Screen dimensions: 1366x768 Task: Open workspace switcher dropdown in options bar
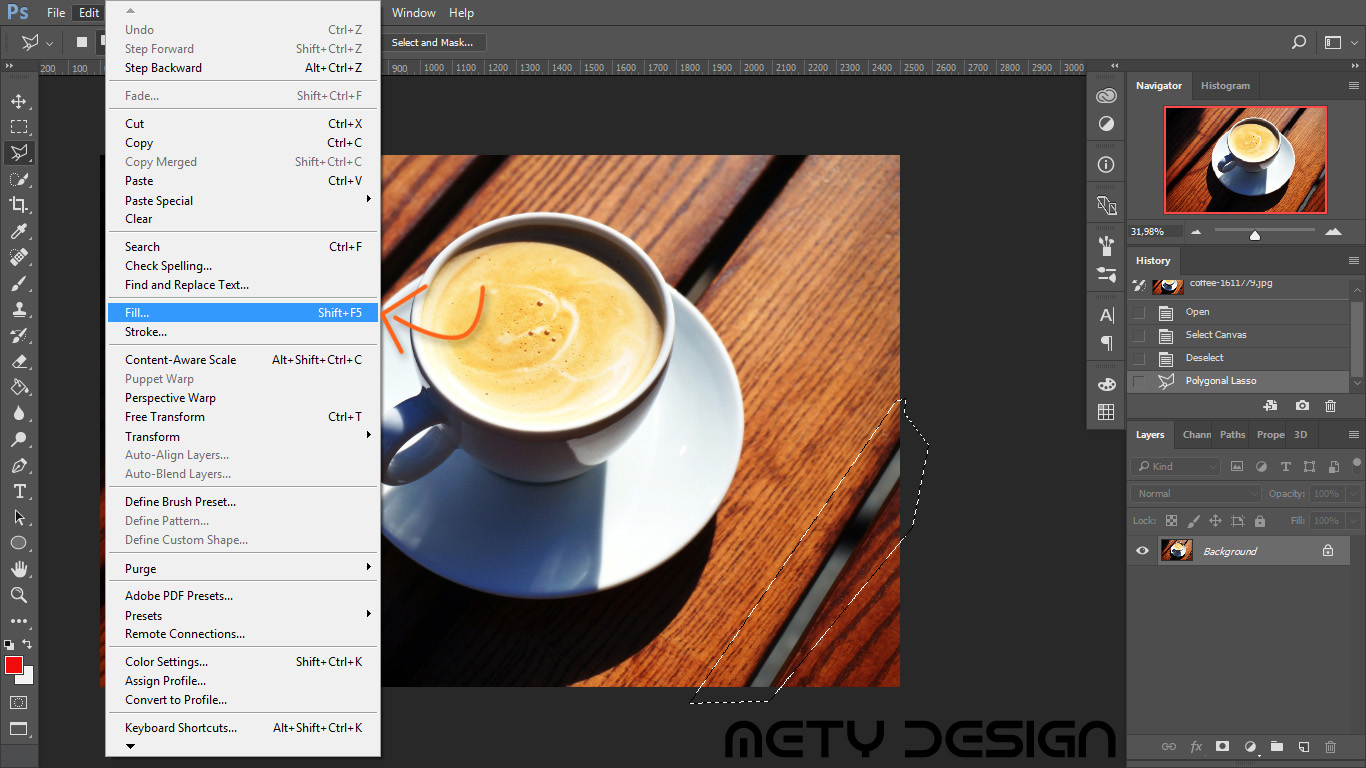pyautogui.click(x=1340, y=43)
